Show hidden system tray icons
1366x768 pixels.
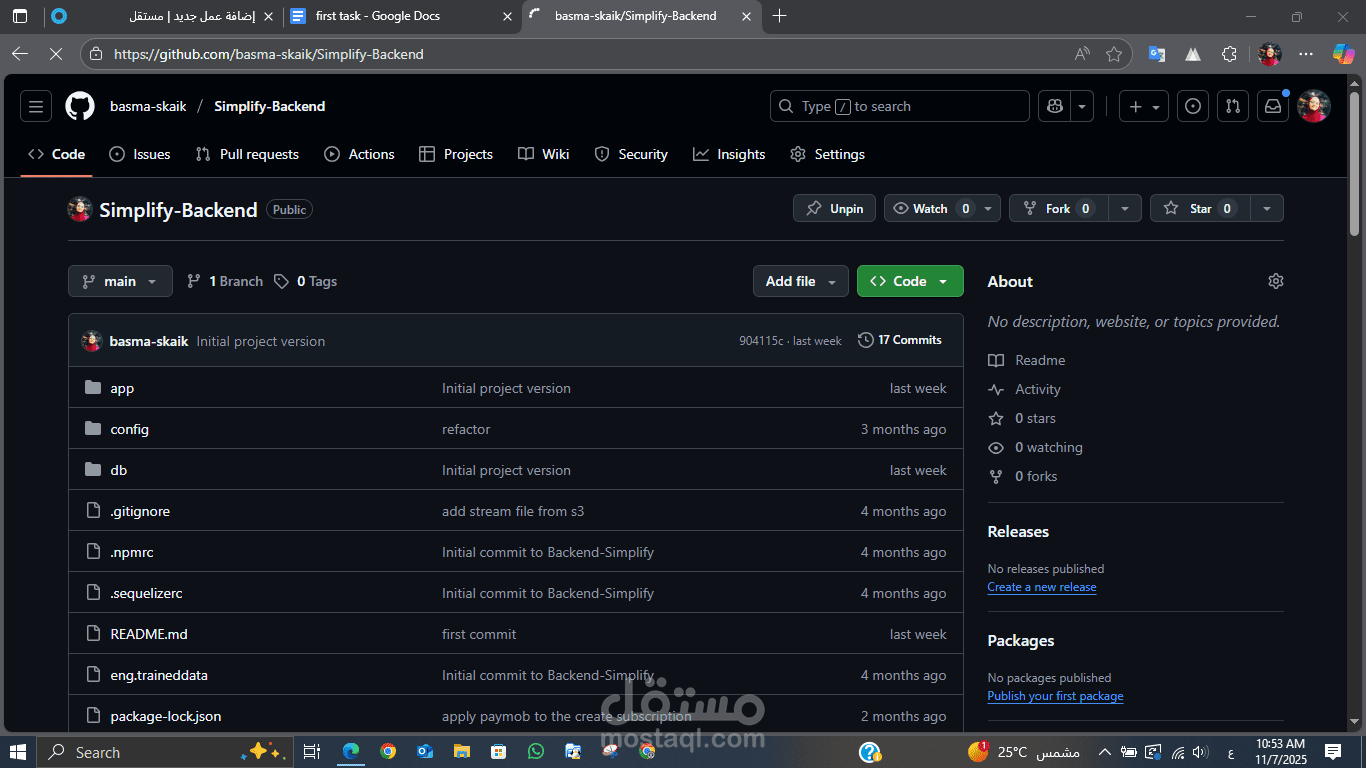click(x=1104, y=752)
